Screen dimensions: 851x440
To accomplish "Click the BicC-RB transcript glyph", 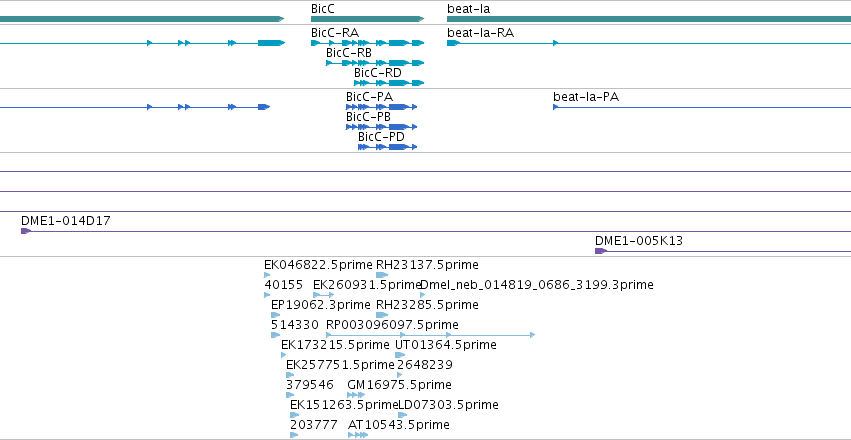I will [375, 63].
